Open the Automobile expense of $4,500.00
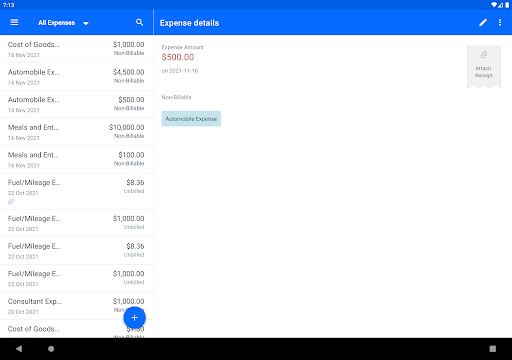The width and height of the screenshot is (512, 360). click(77, 77)
